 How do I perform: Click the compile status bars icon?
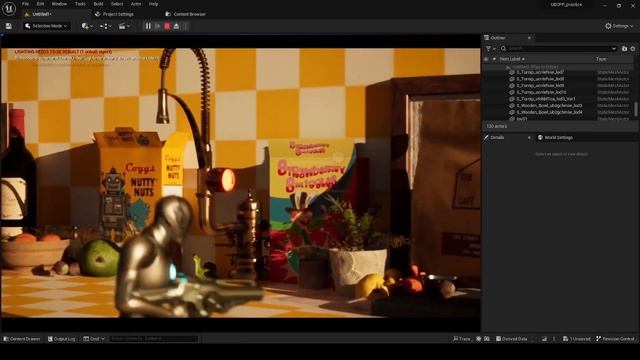(x=544, y=339)
